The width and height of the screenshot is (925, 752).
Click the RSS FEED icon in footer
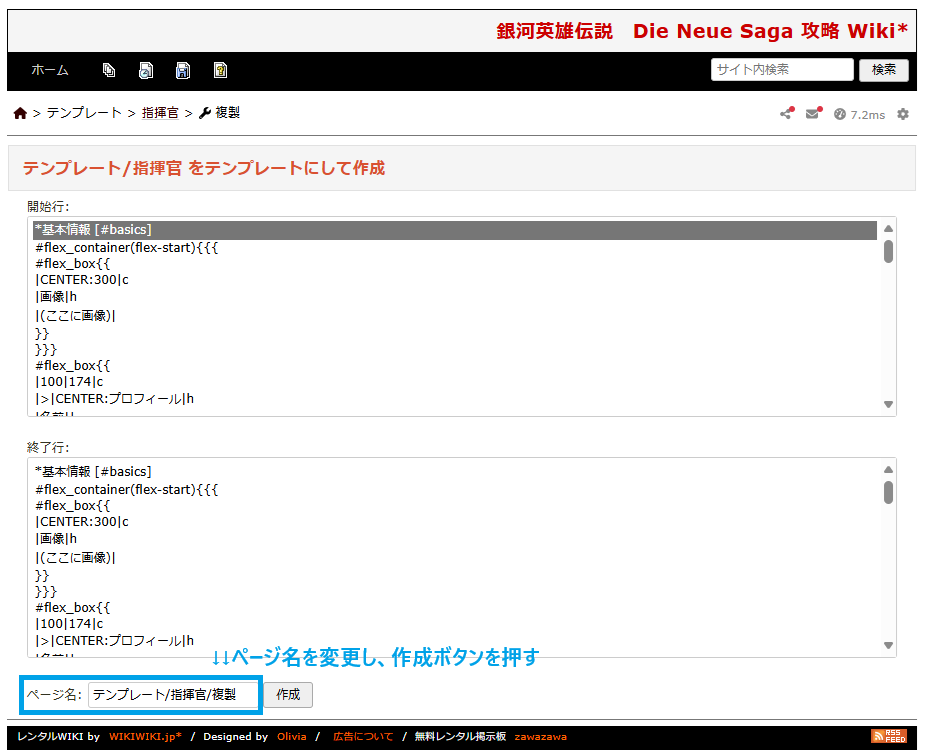tap(888, 735)
